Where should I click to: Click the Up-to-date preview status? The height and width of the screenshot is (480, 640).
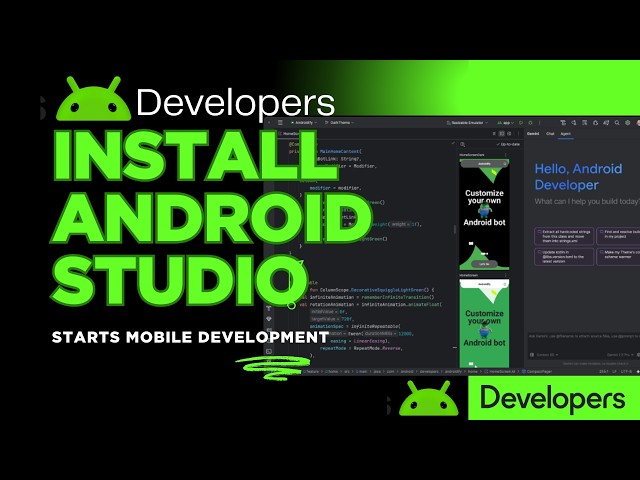(508, 144)
